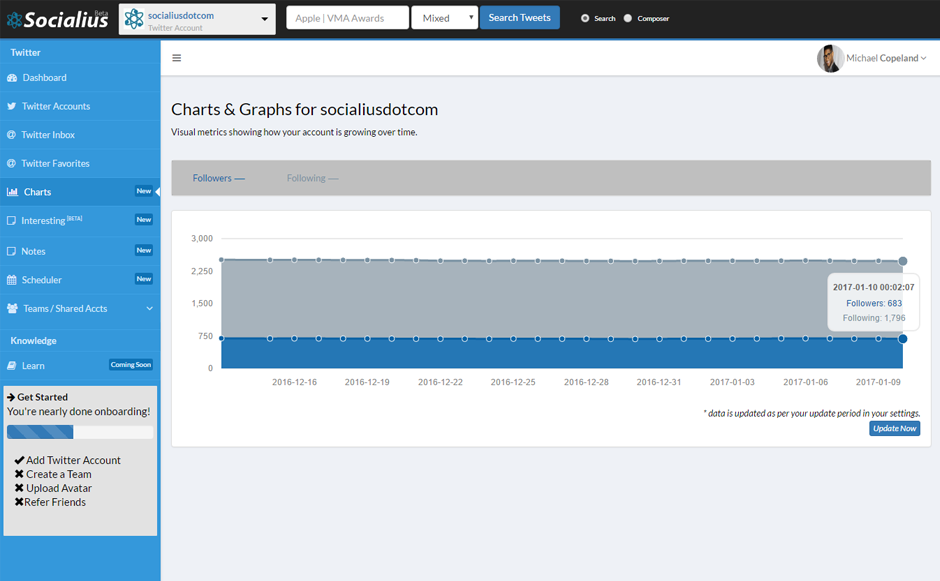Viewport: 940px width, 581px height.
Task: Click the gray Following area of chart
Action: (x=562, y=299)
